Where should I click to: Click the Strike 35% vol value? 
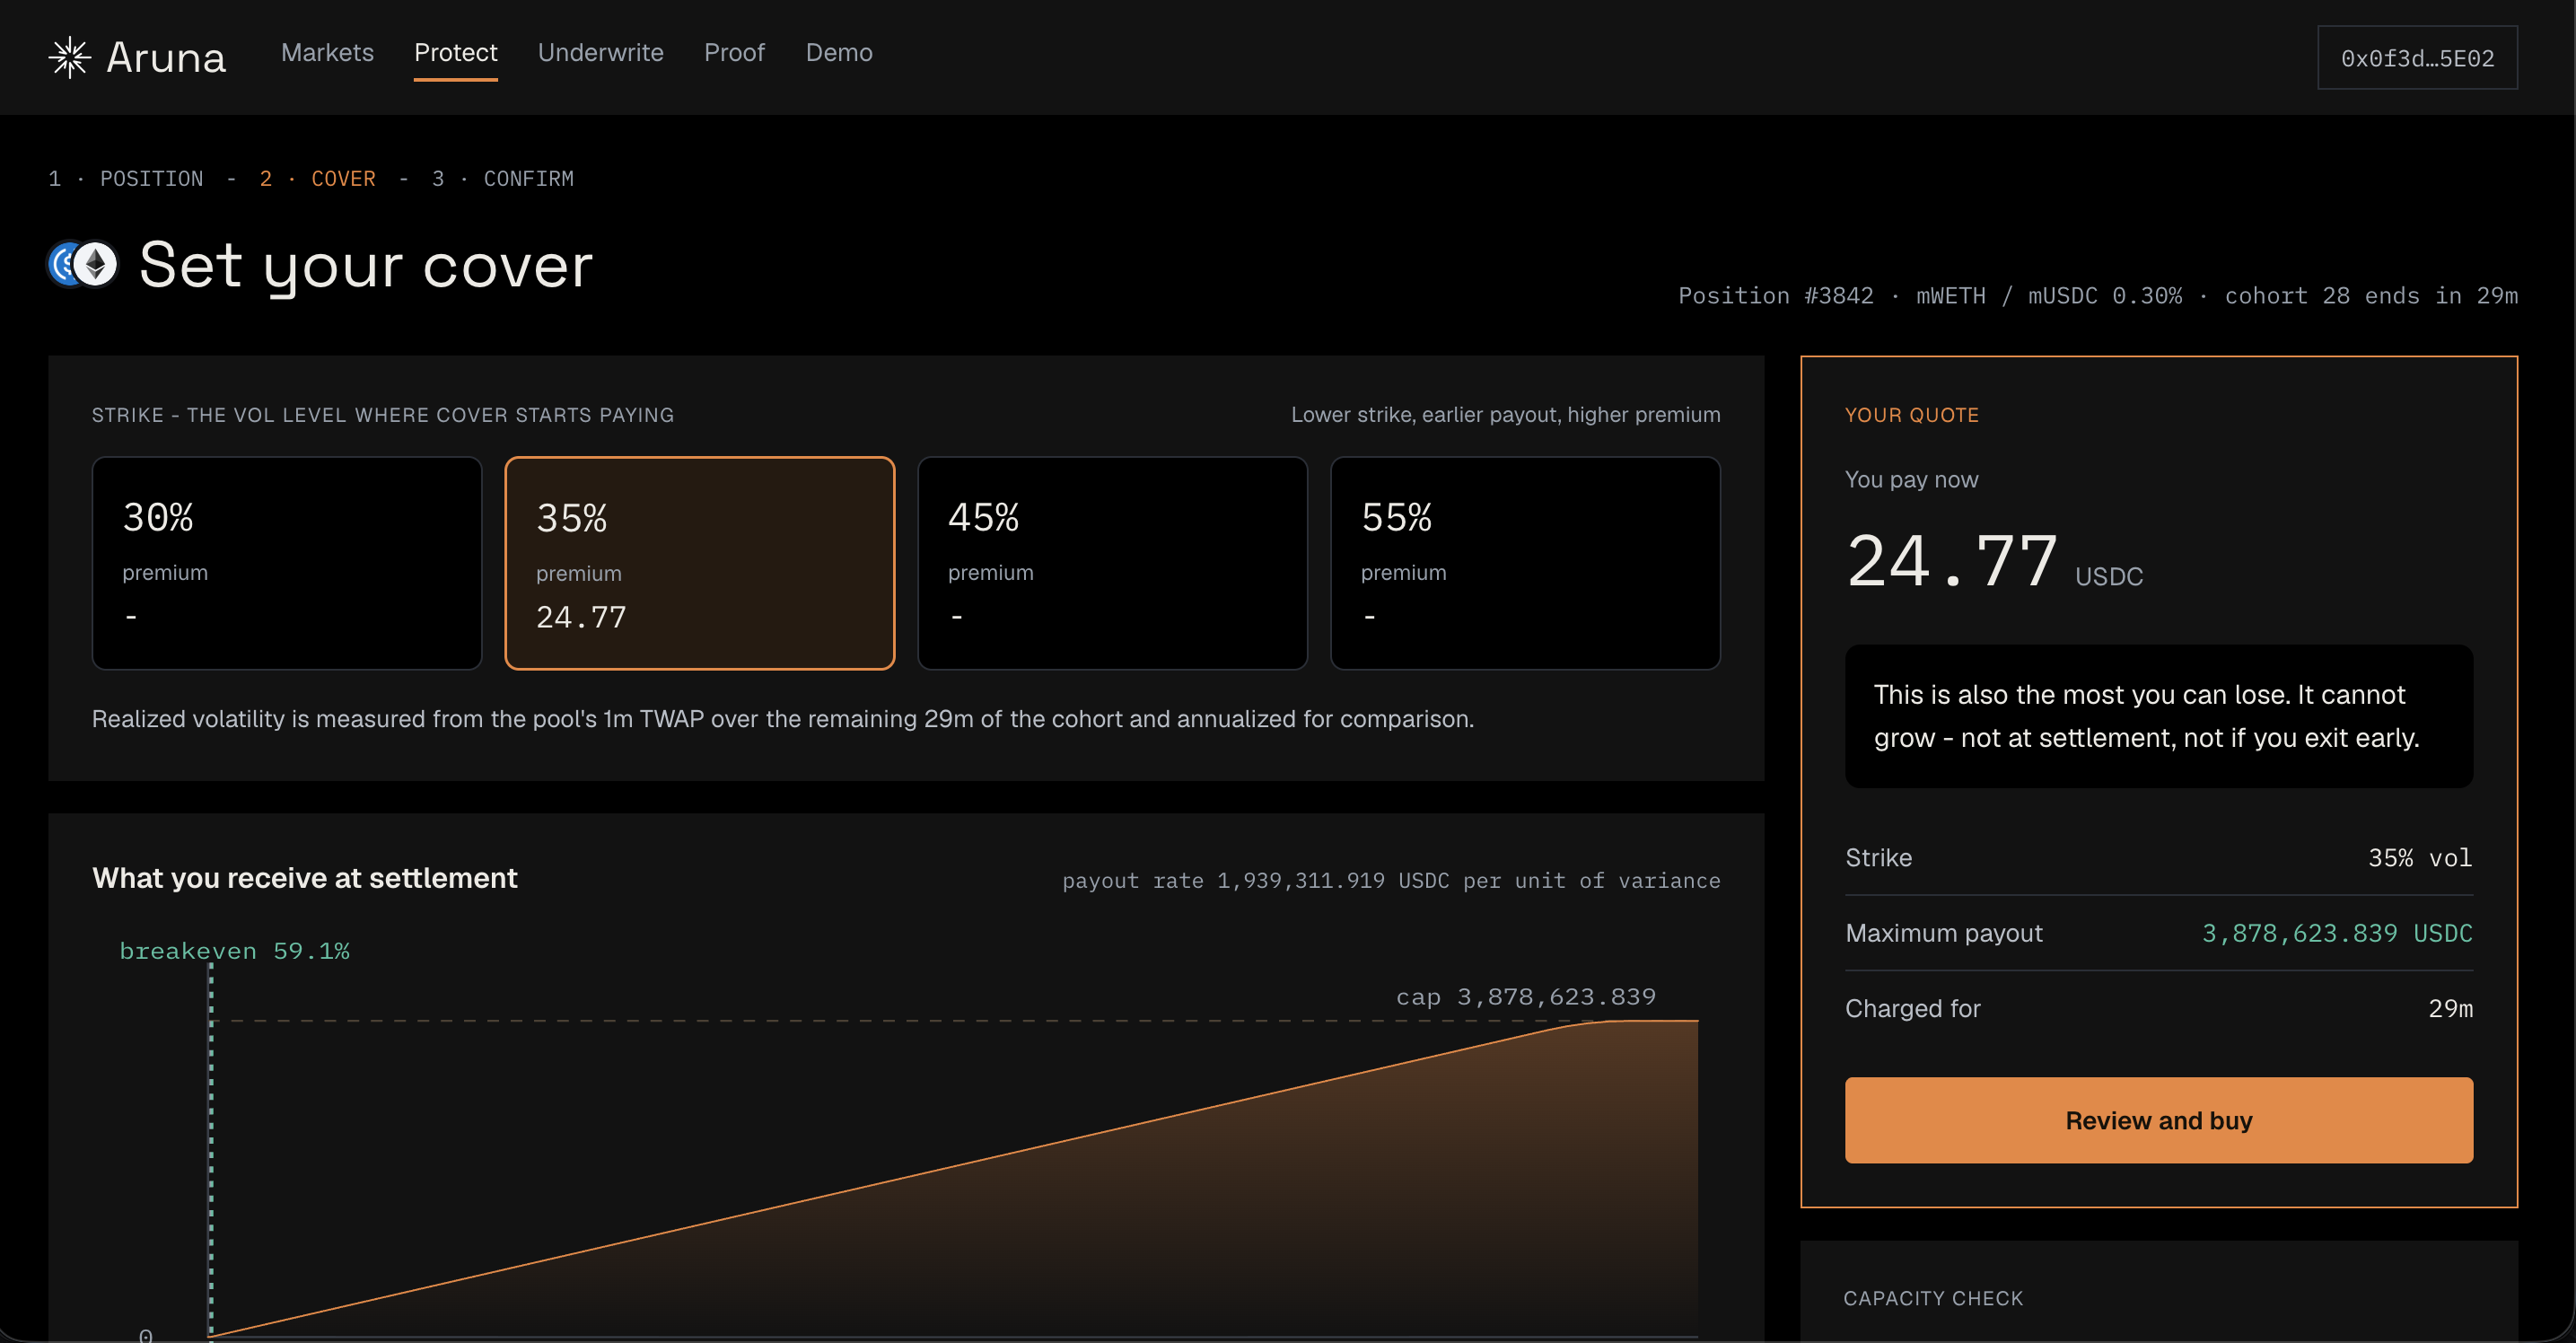coord(2420,858)
